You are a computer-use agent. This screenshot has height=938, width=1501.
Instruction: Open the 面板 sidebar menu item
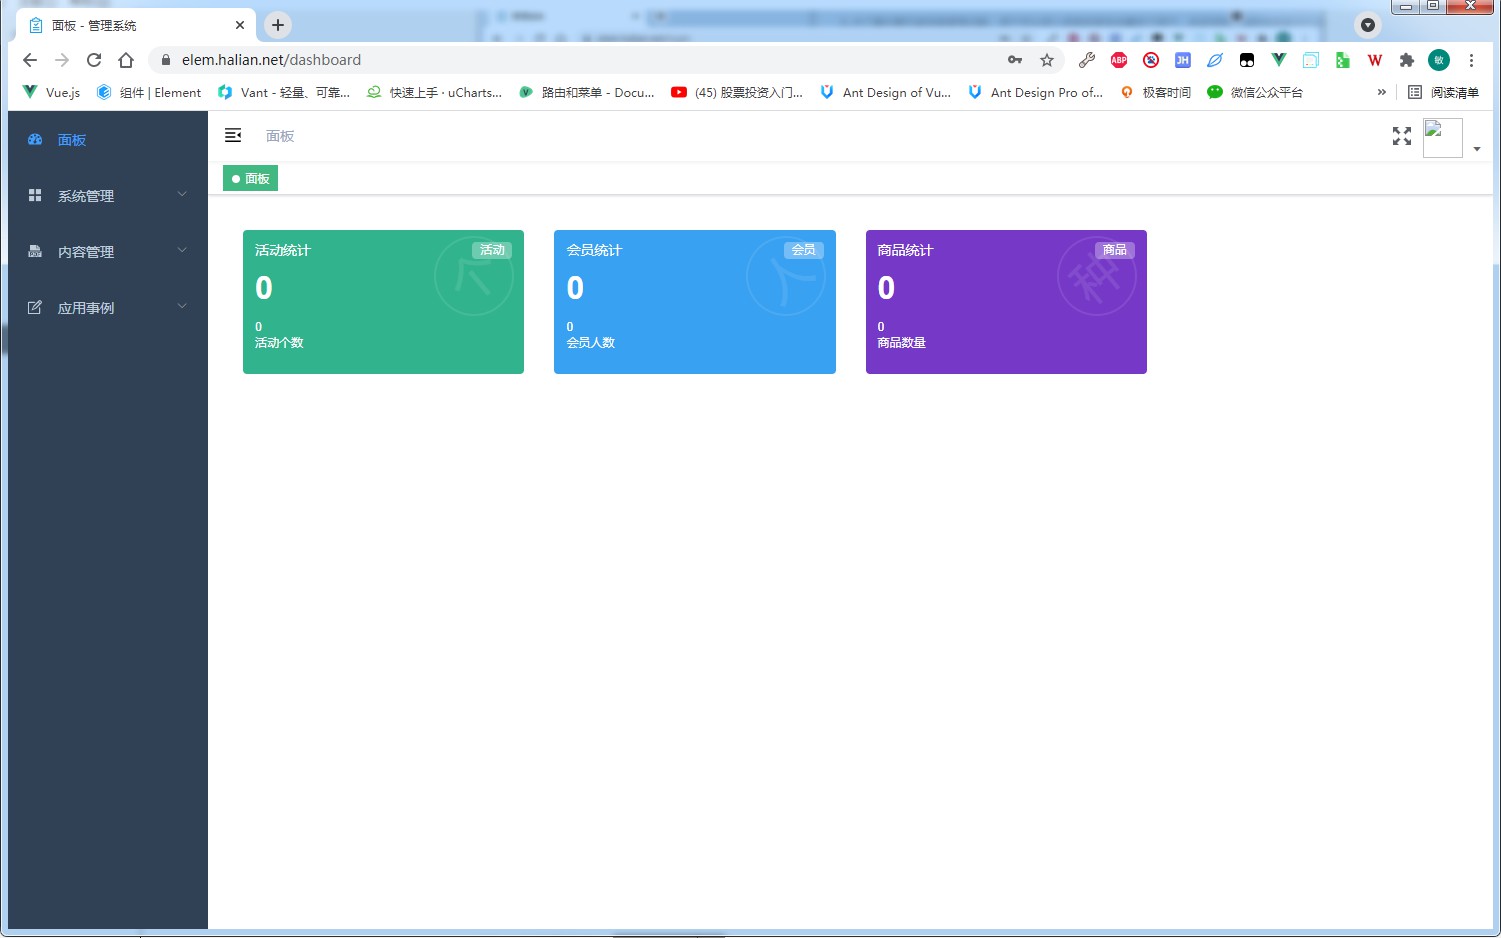click(x=108, y=140)
